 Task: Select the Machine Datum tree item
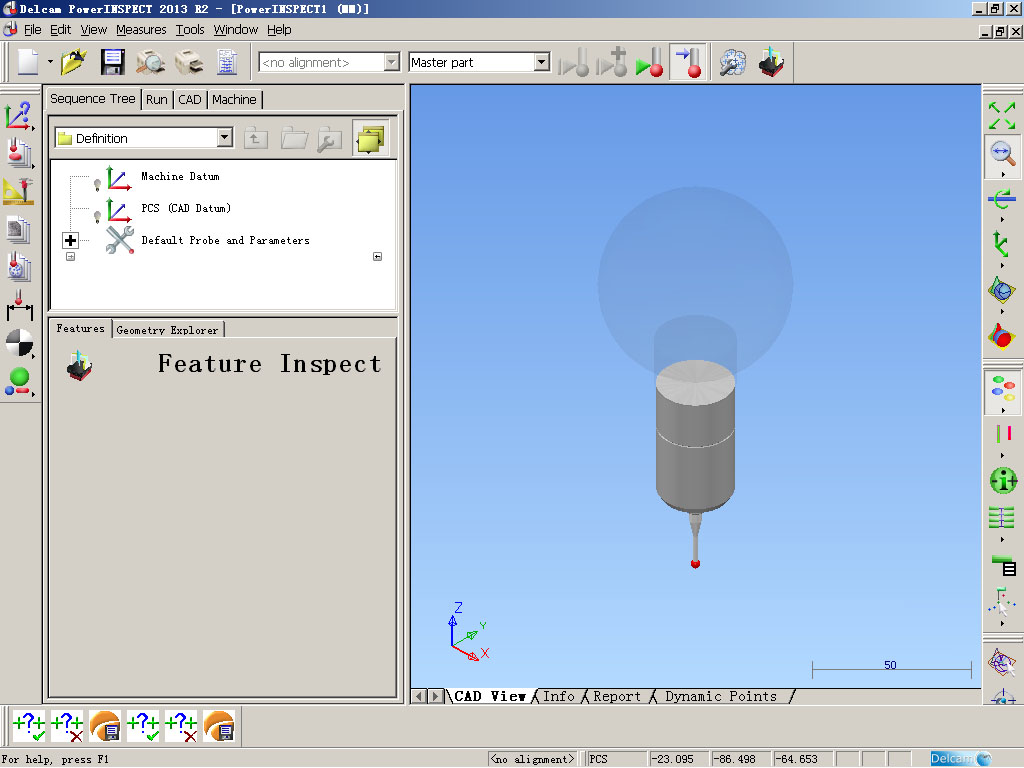[x=180, y=176]
